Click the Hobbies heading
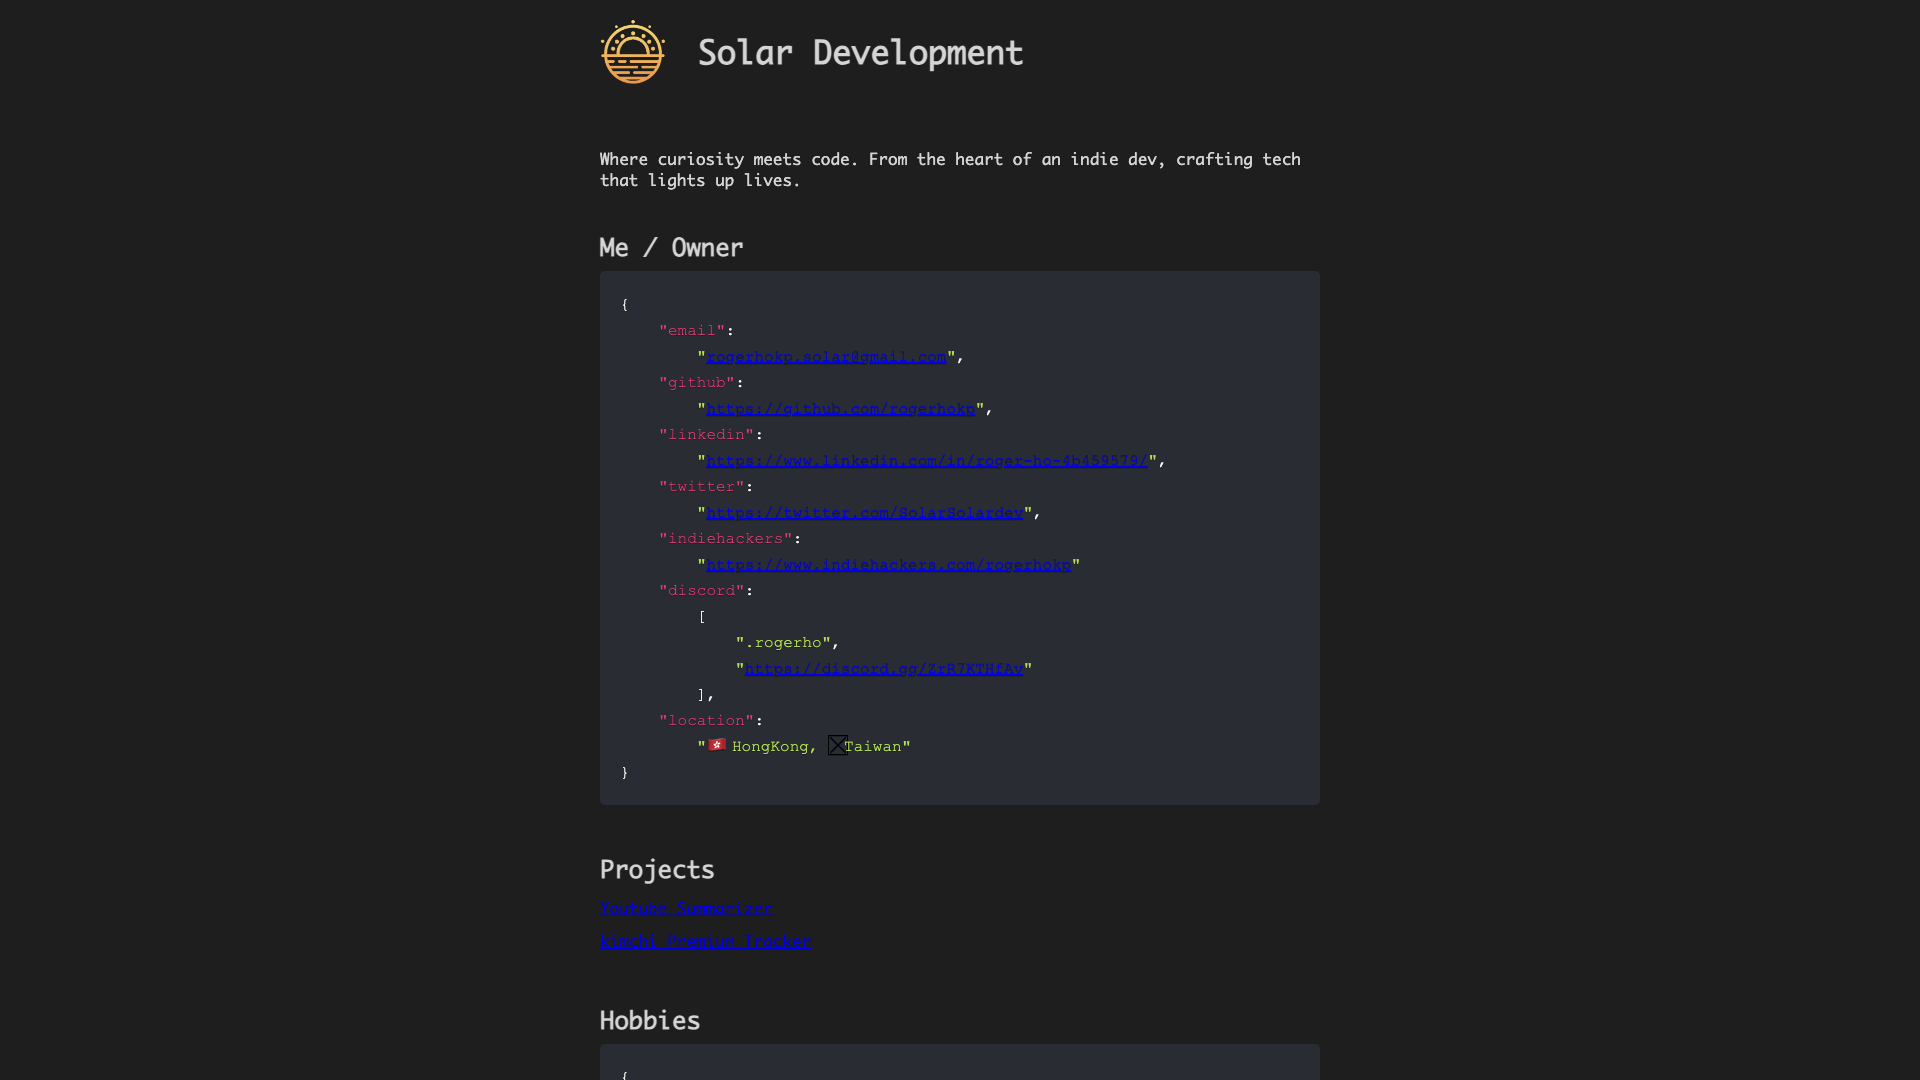The width and height of the screenshot is (1920, 1080). [x=650, y=1021]
